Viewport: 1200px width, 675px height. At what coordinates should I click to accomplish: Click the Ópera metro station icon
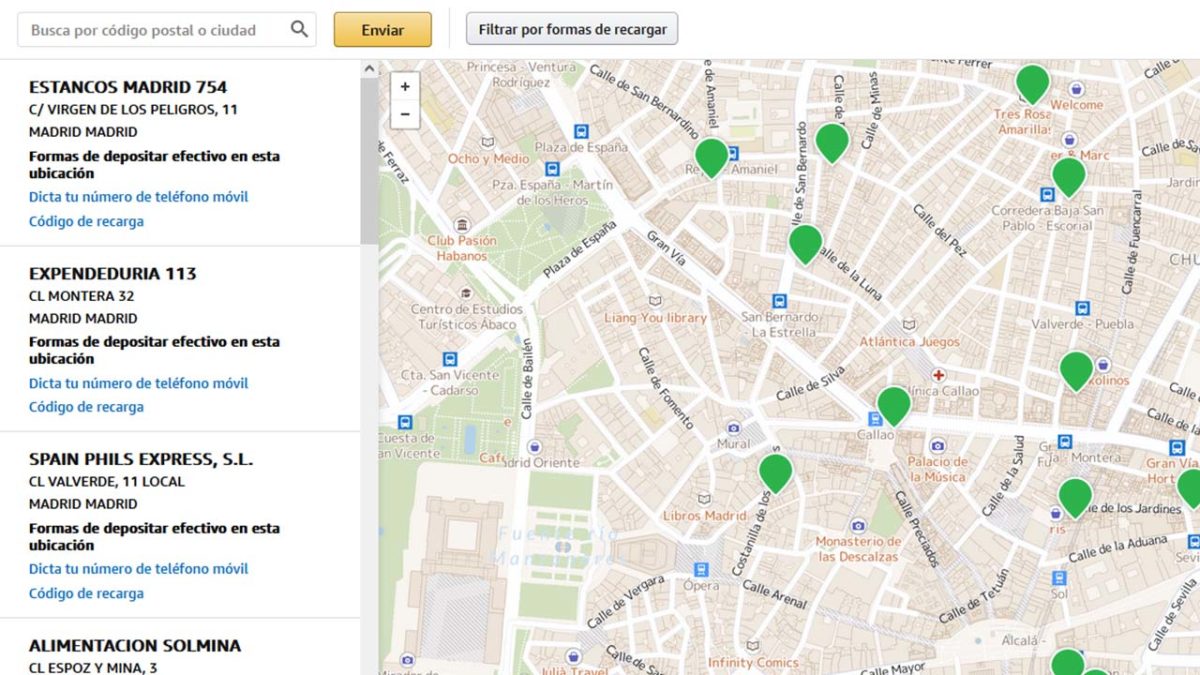coord(701,568)
